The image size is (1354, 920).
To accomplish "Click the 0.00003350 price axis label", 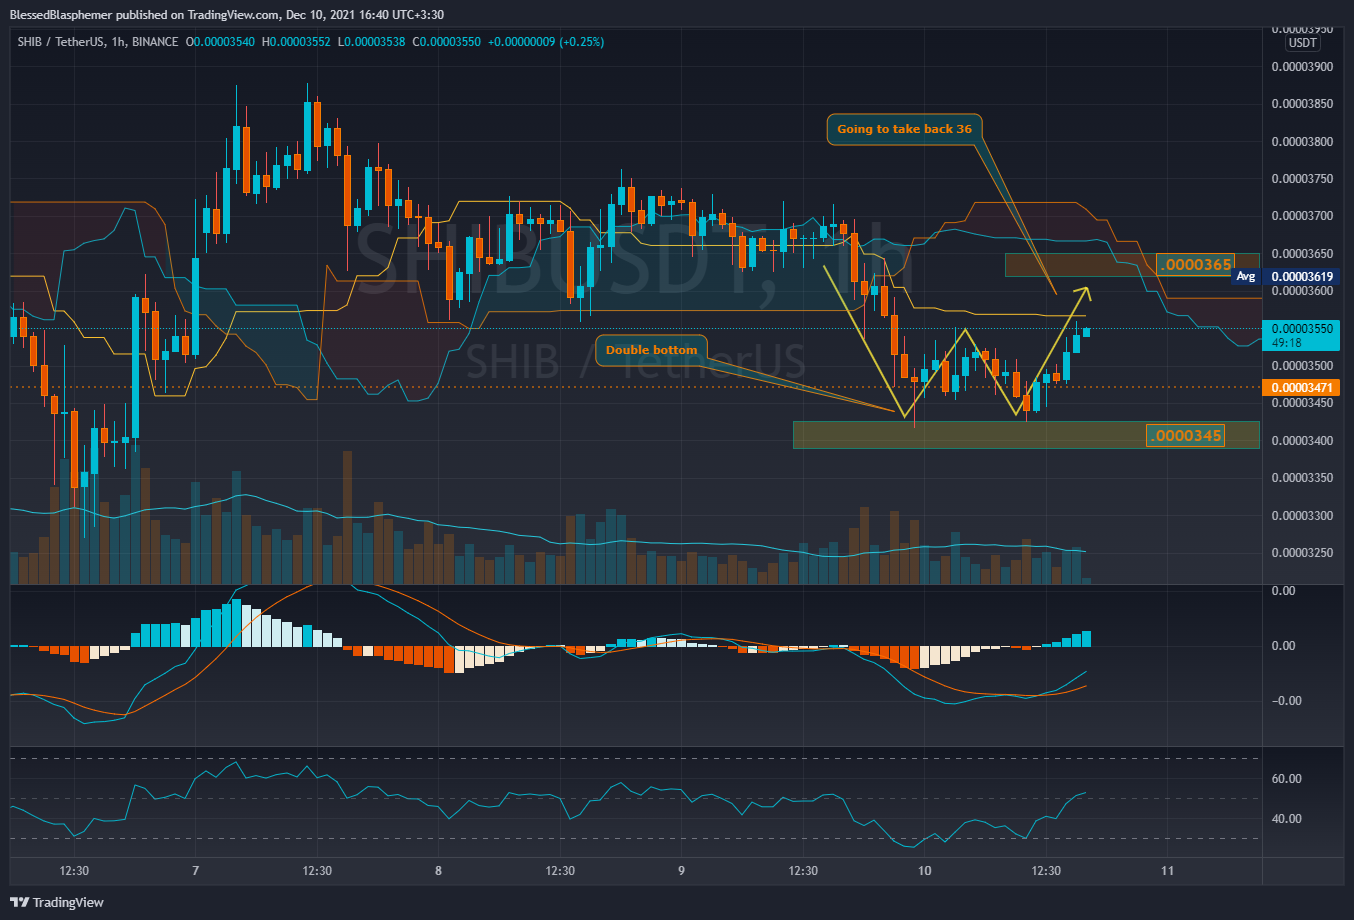I will [1301, 478].
